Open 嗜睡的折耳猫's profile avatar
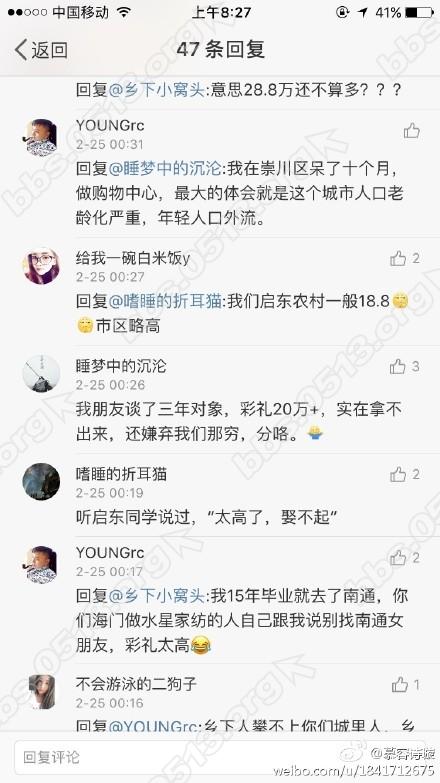 pos(41,482)
